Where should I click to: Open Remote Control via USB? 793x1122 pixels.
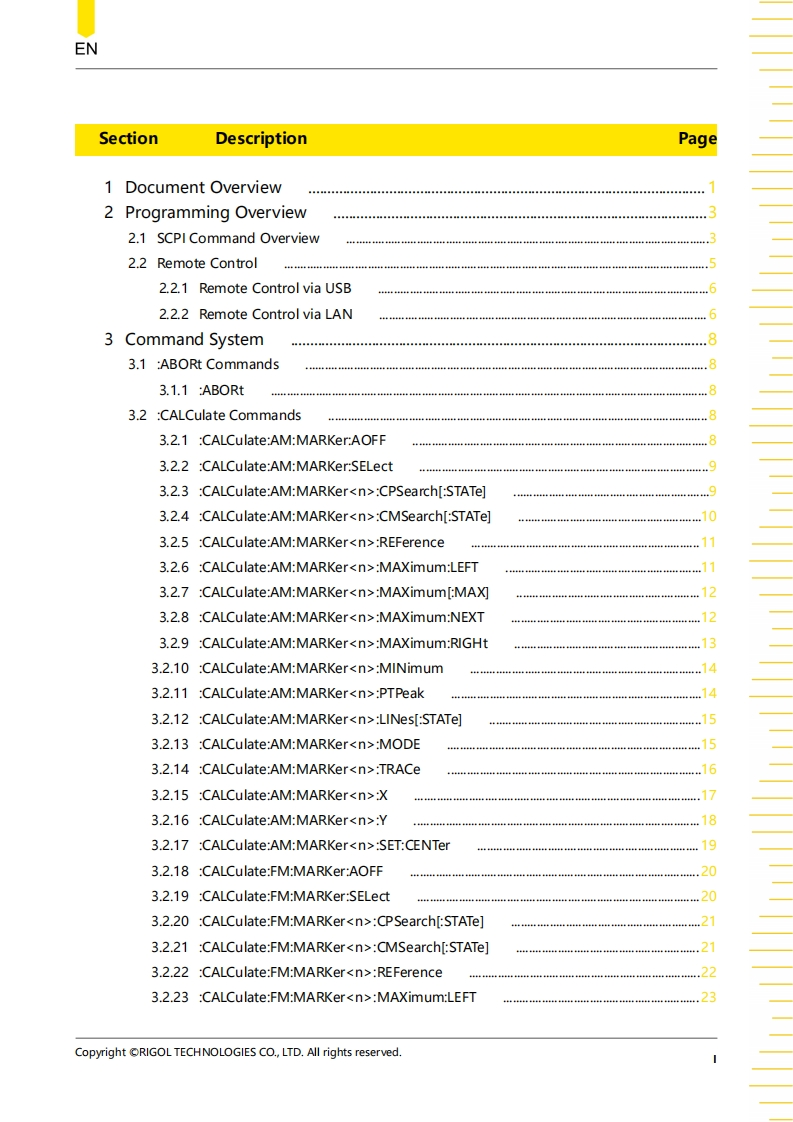point(275,288)
